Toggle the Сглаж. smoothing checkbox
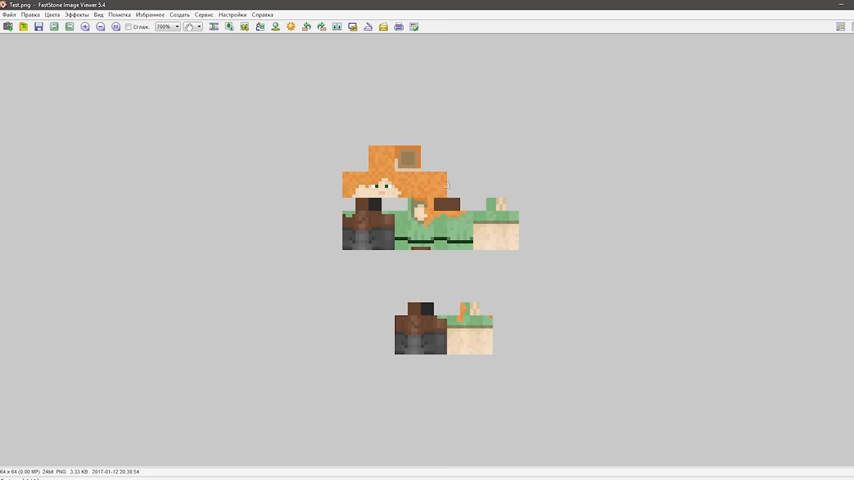This screenshot has height=480, width=854. point(129,27)
